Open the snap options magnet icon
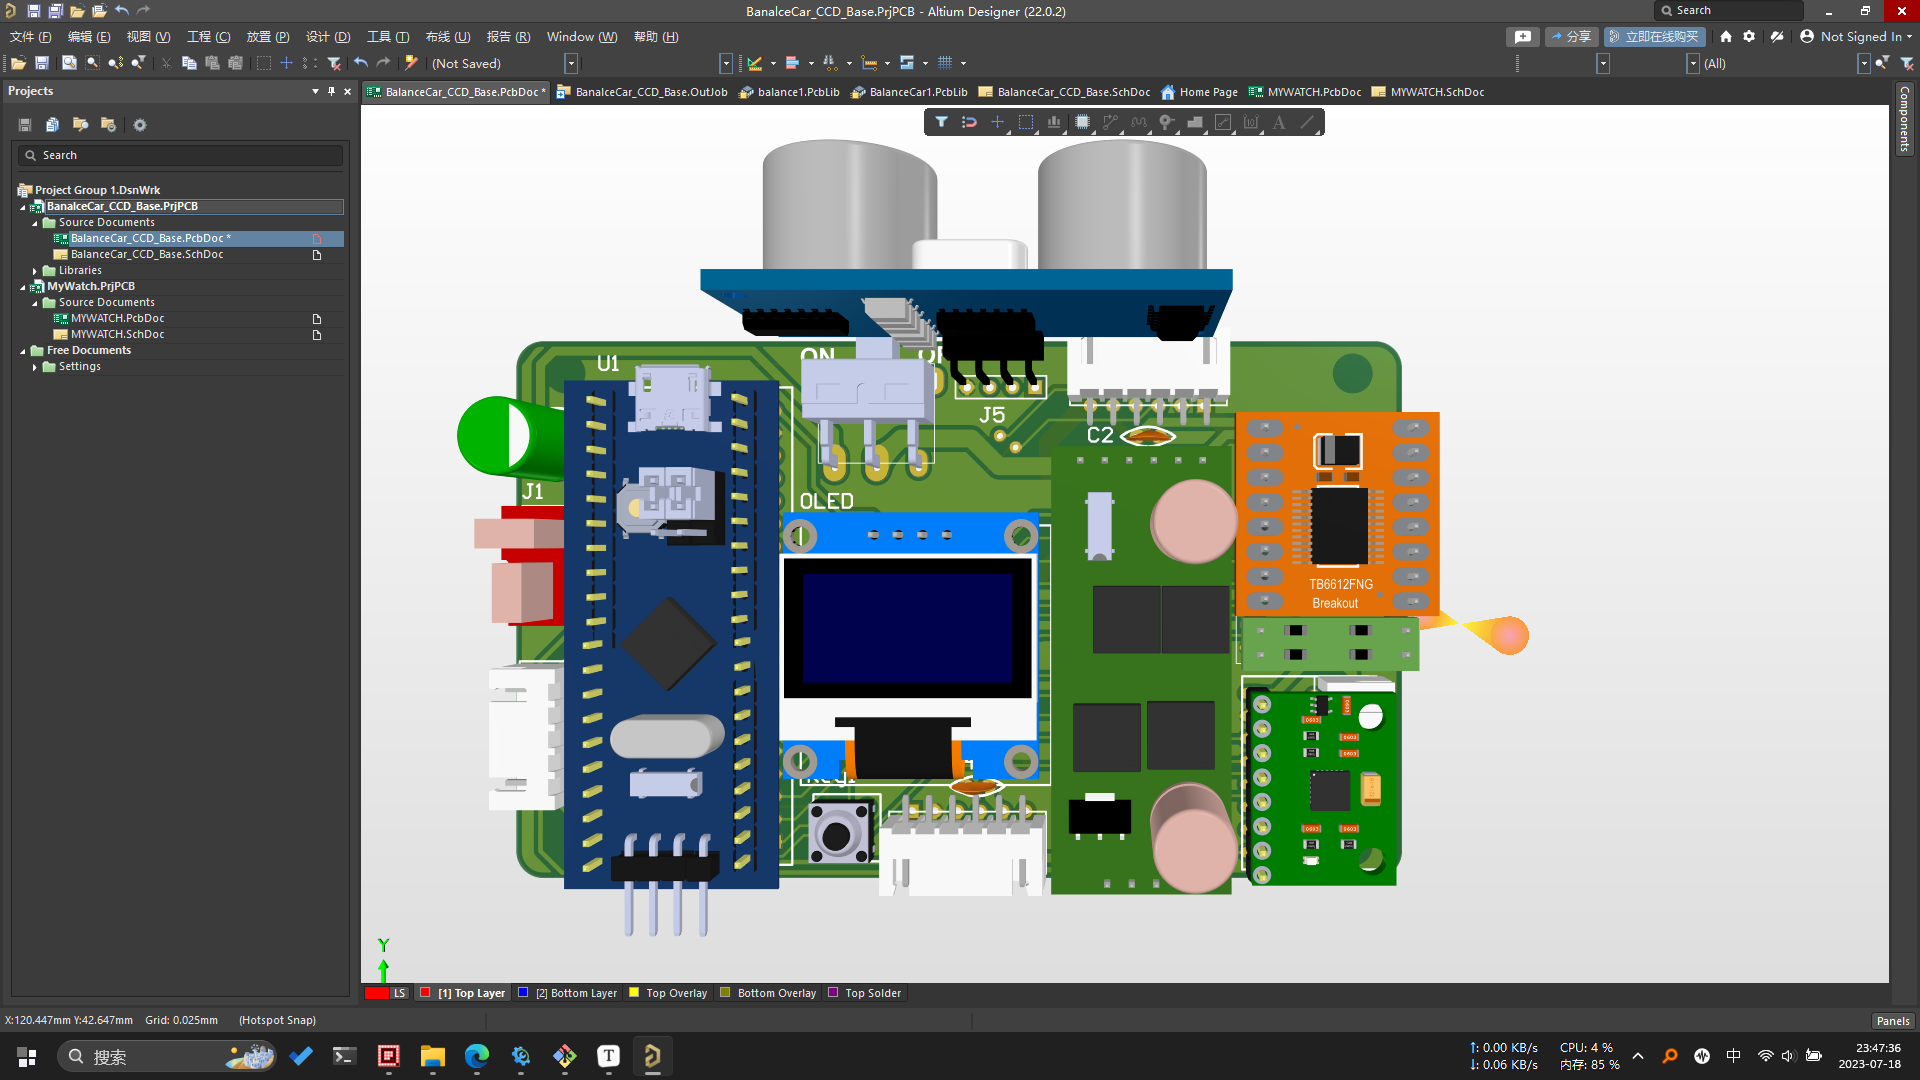Viewport: 1920px width, 1080px height. [969, 122]
